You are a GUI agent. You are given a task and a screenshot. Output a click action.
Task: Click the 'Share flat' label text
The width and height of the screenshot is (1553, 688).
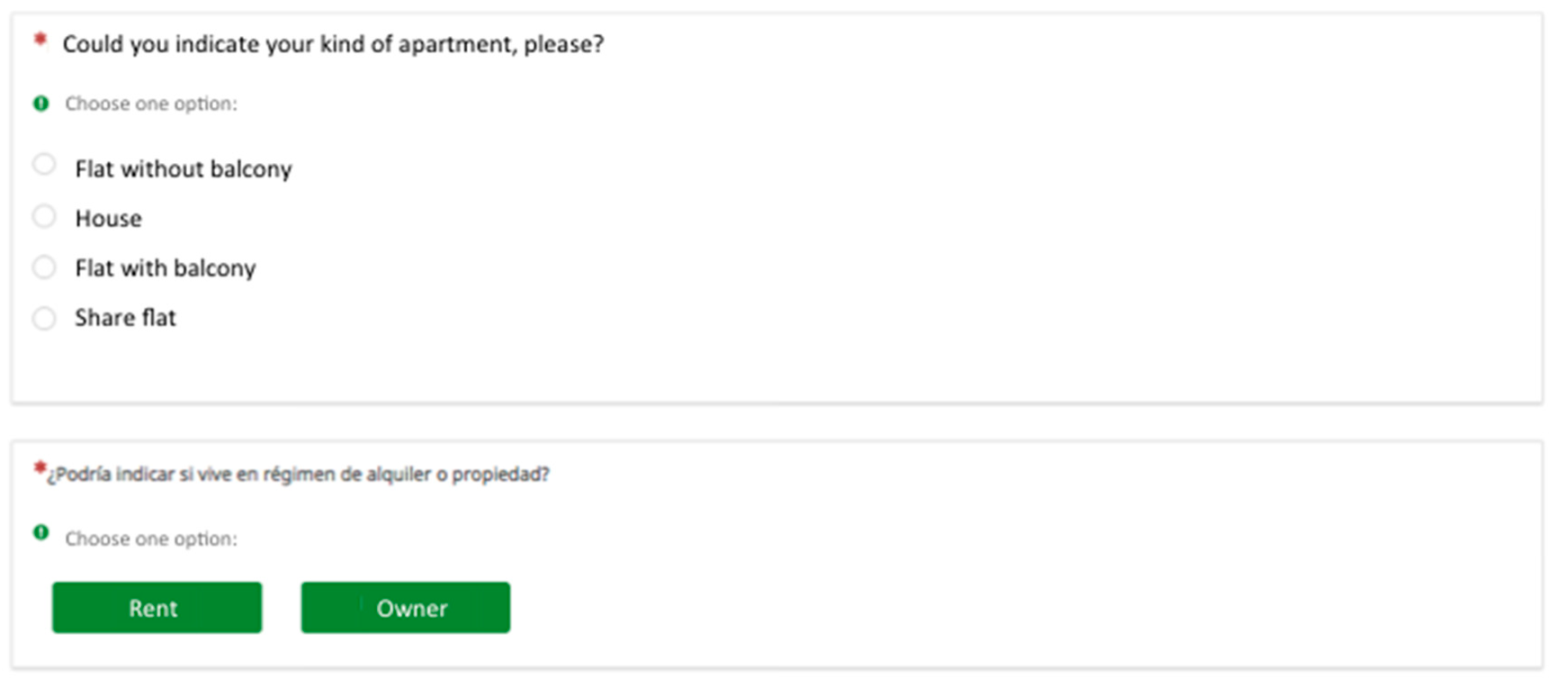(x=125, y=319)
